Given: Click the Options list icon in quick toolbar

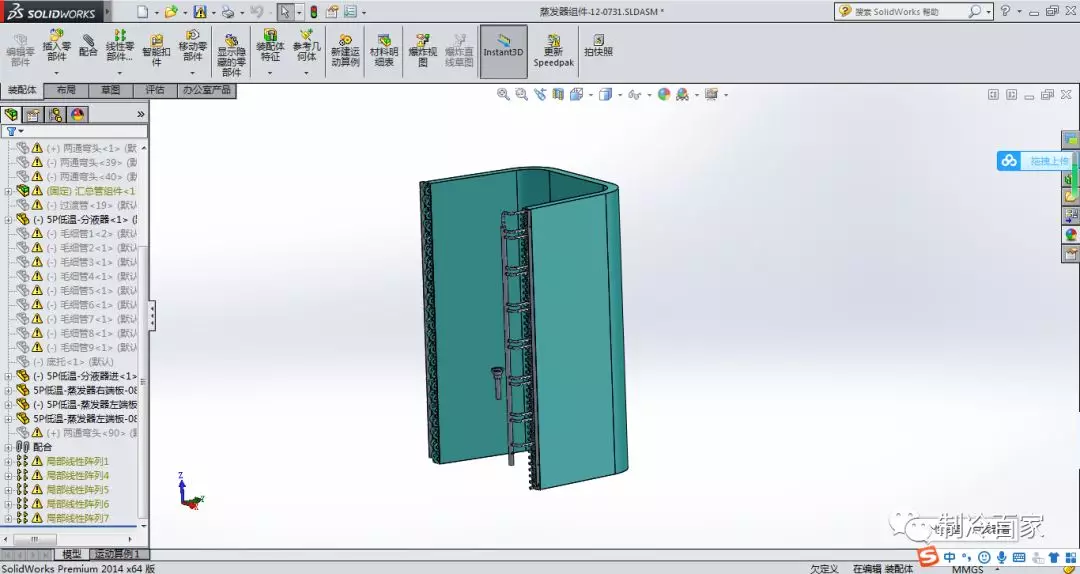Looking at the screenshot, I should coord(351,12).
